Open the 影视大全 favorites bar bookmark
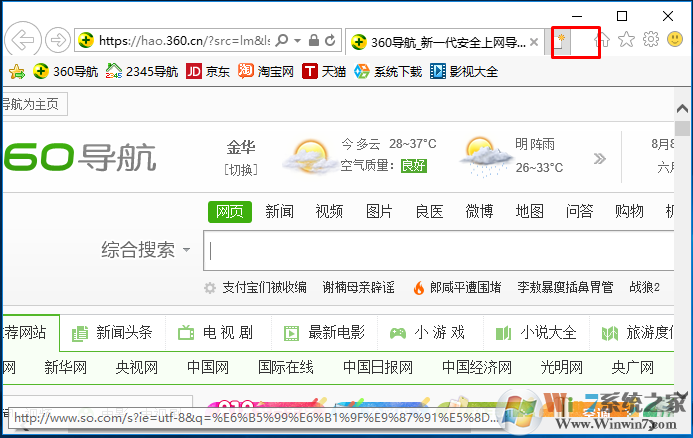693x438 pixels. [x=464, y=71]
